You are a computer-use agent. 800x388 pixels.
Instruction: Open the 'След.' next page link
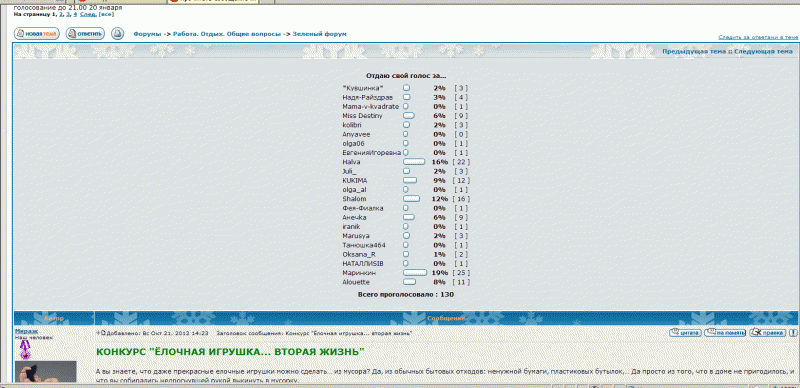click(88, 14)
